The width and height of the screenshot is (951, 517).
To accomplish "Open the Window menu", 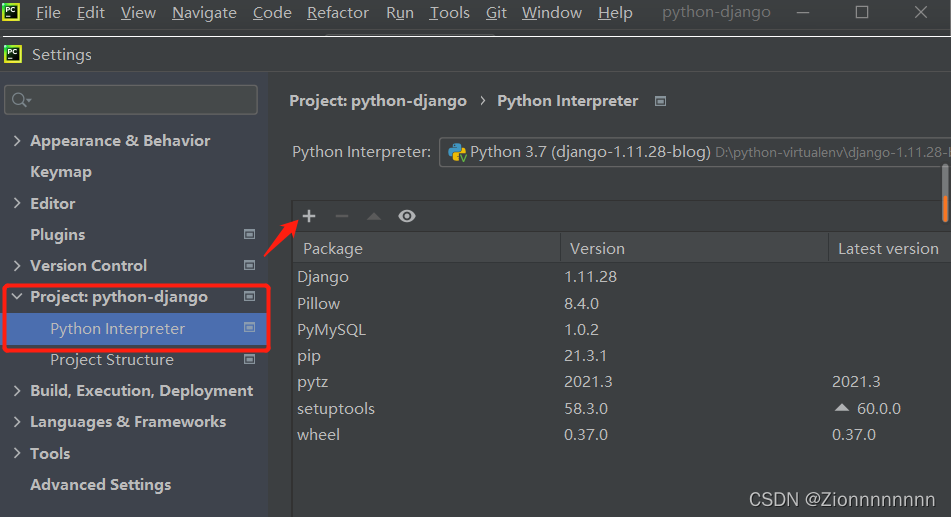I will pos(551,13).
